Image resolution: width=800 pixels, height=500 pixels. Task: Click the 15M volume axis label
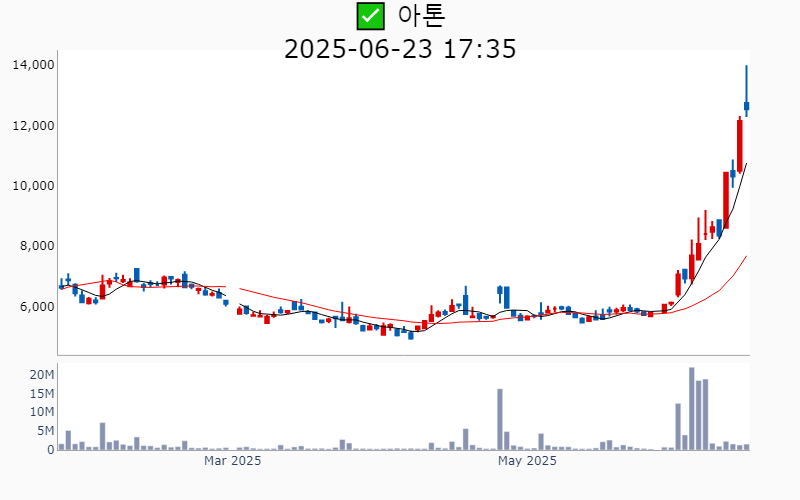[42, 394]
